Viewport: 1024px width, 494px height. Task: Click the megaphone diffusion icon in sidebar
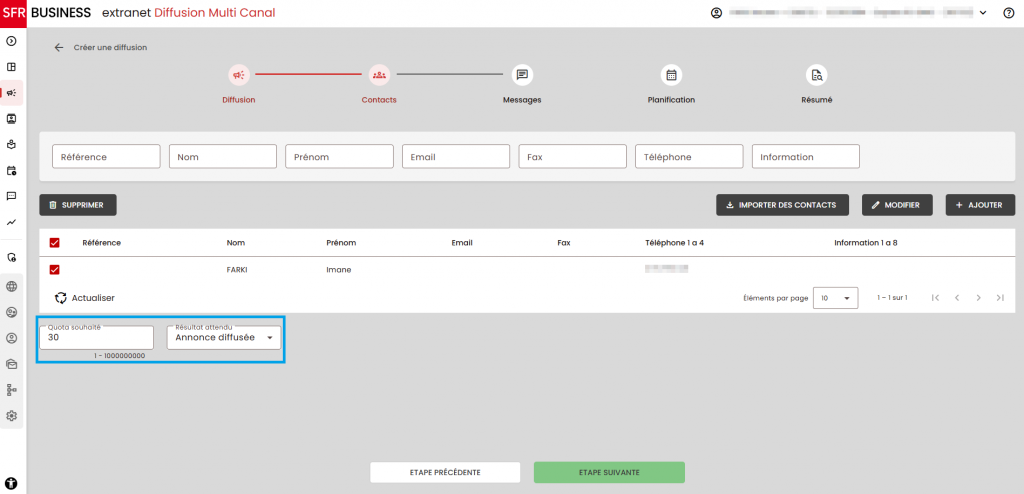12,93
